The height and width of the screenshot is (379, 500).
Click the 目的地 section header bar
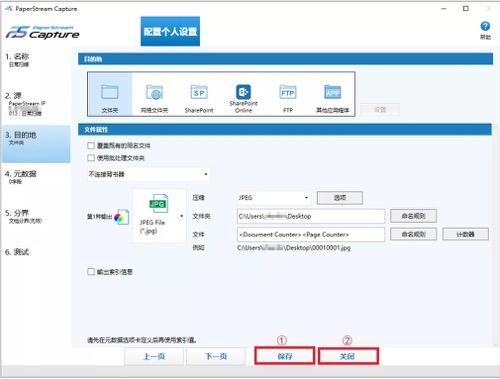point(285,59)
